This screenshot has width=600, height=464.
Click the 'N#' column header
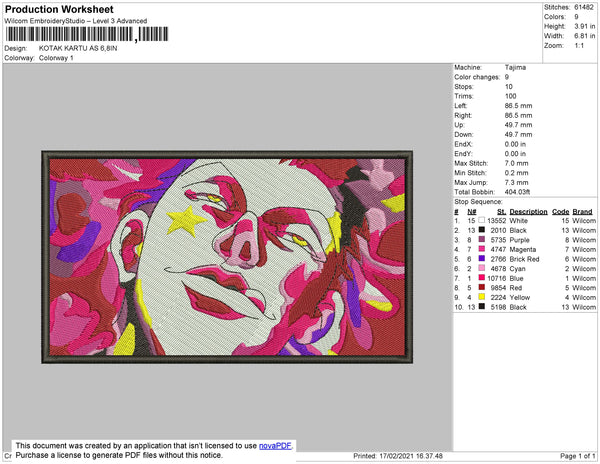pyautogui.click(x=472, y=212)
